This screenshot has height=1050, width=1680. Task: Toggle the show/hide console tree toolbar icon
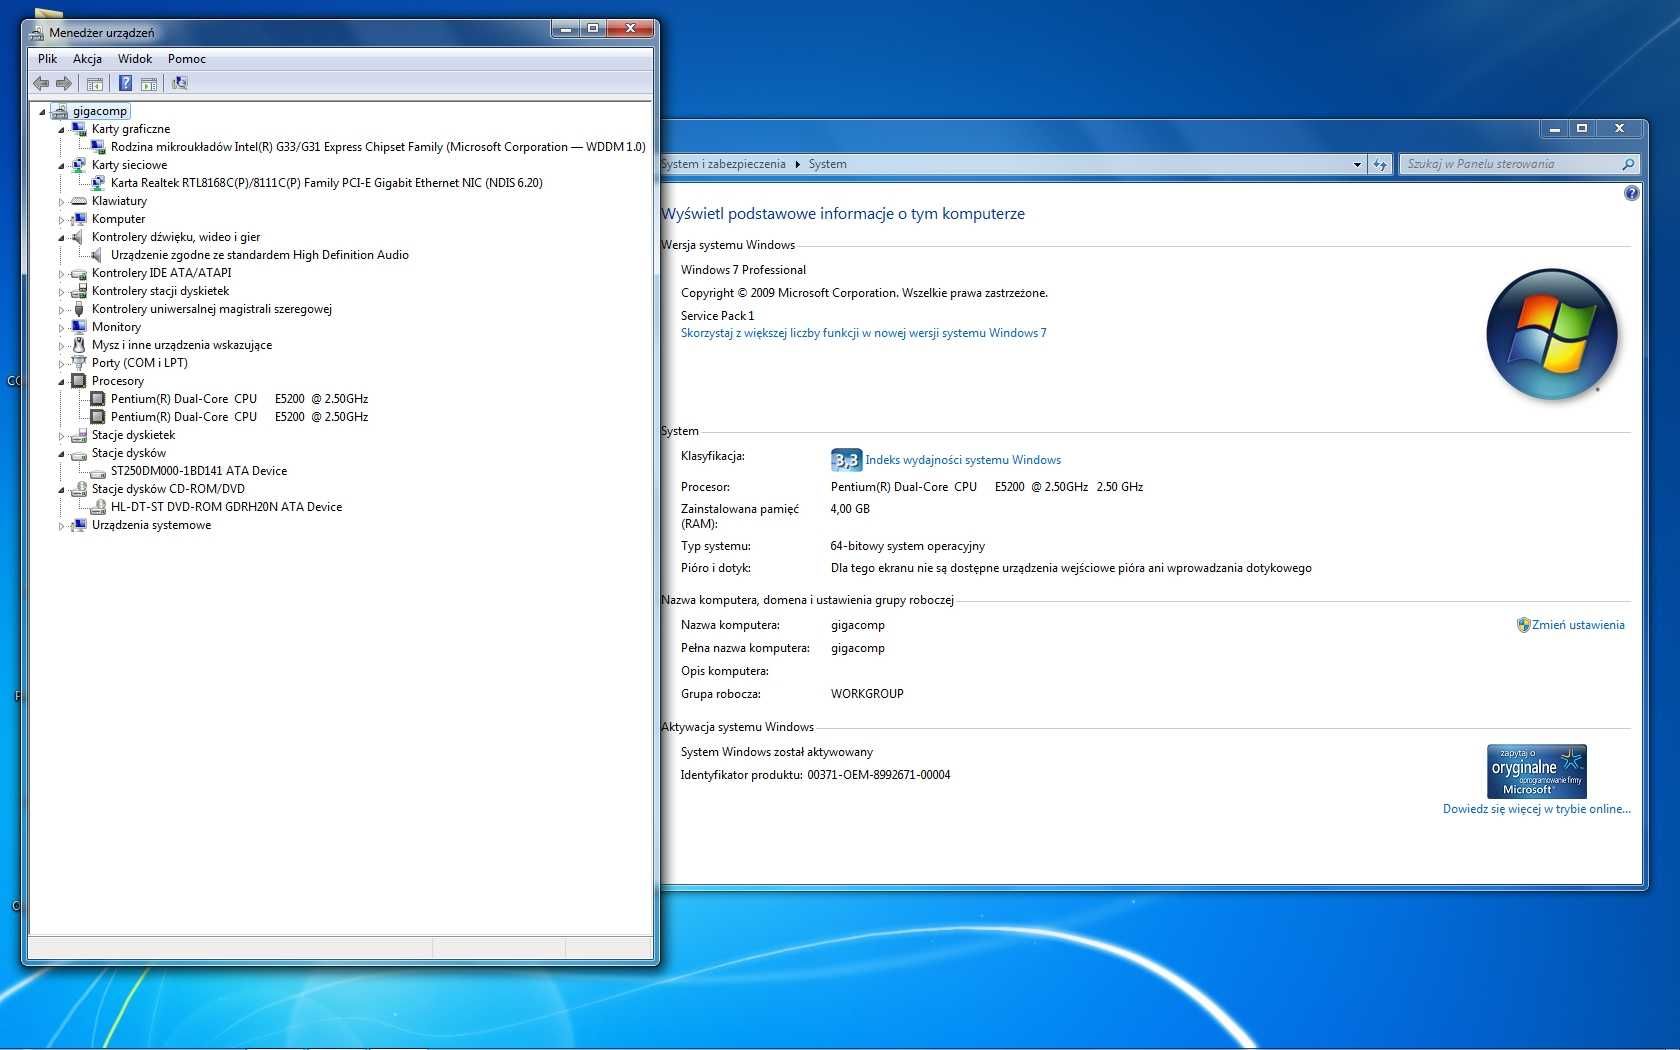click(x=95, y=84)
